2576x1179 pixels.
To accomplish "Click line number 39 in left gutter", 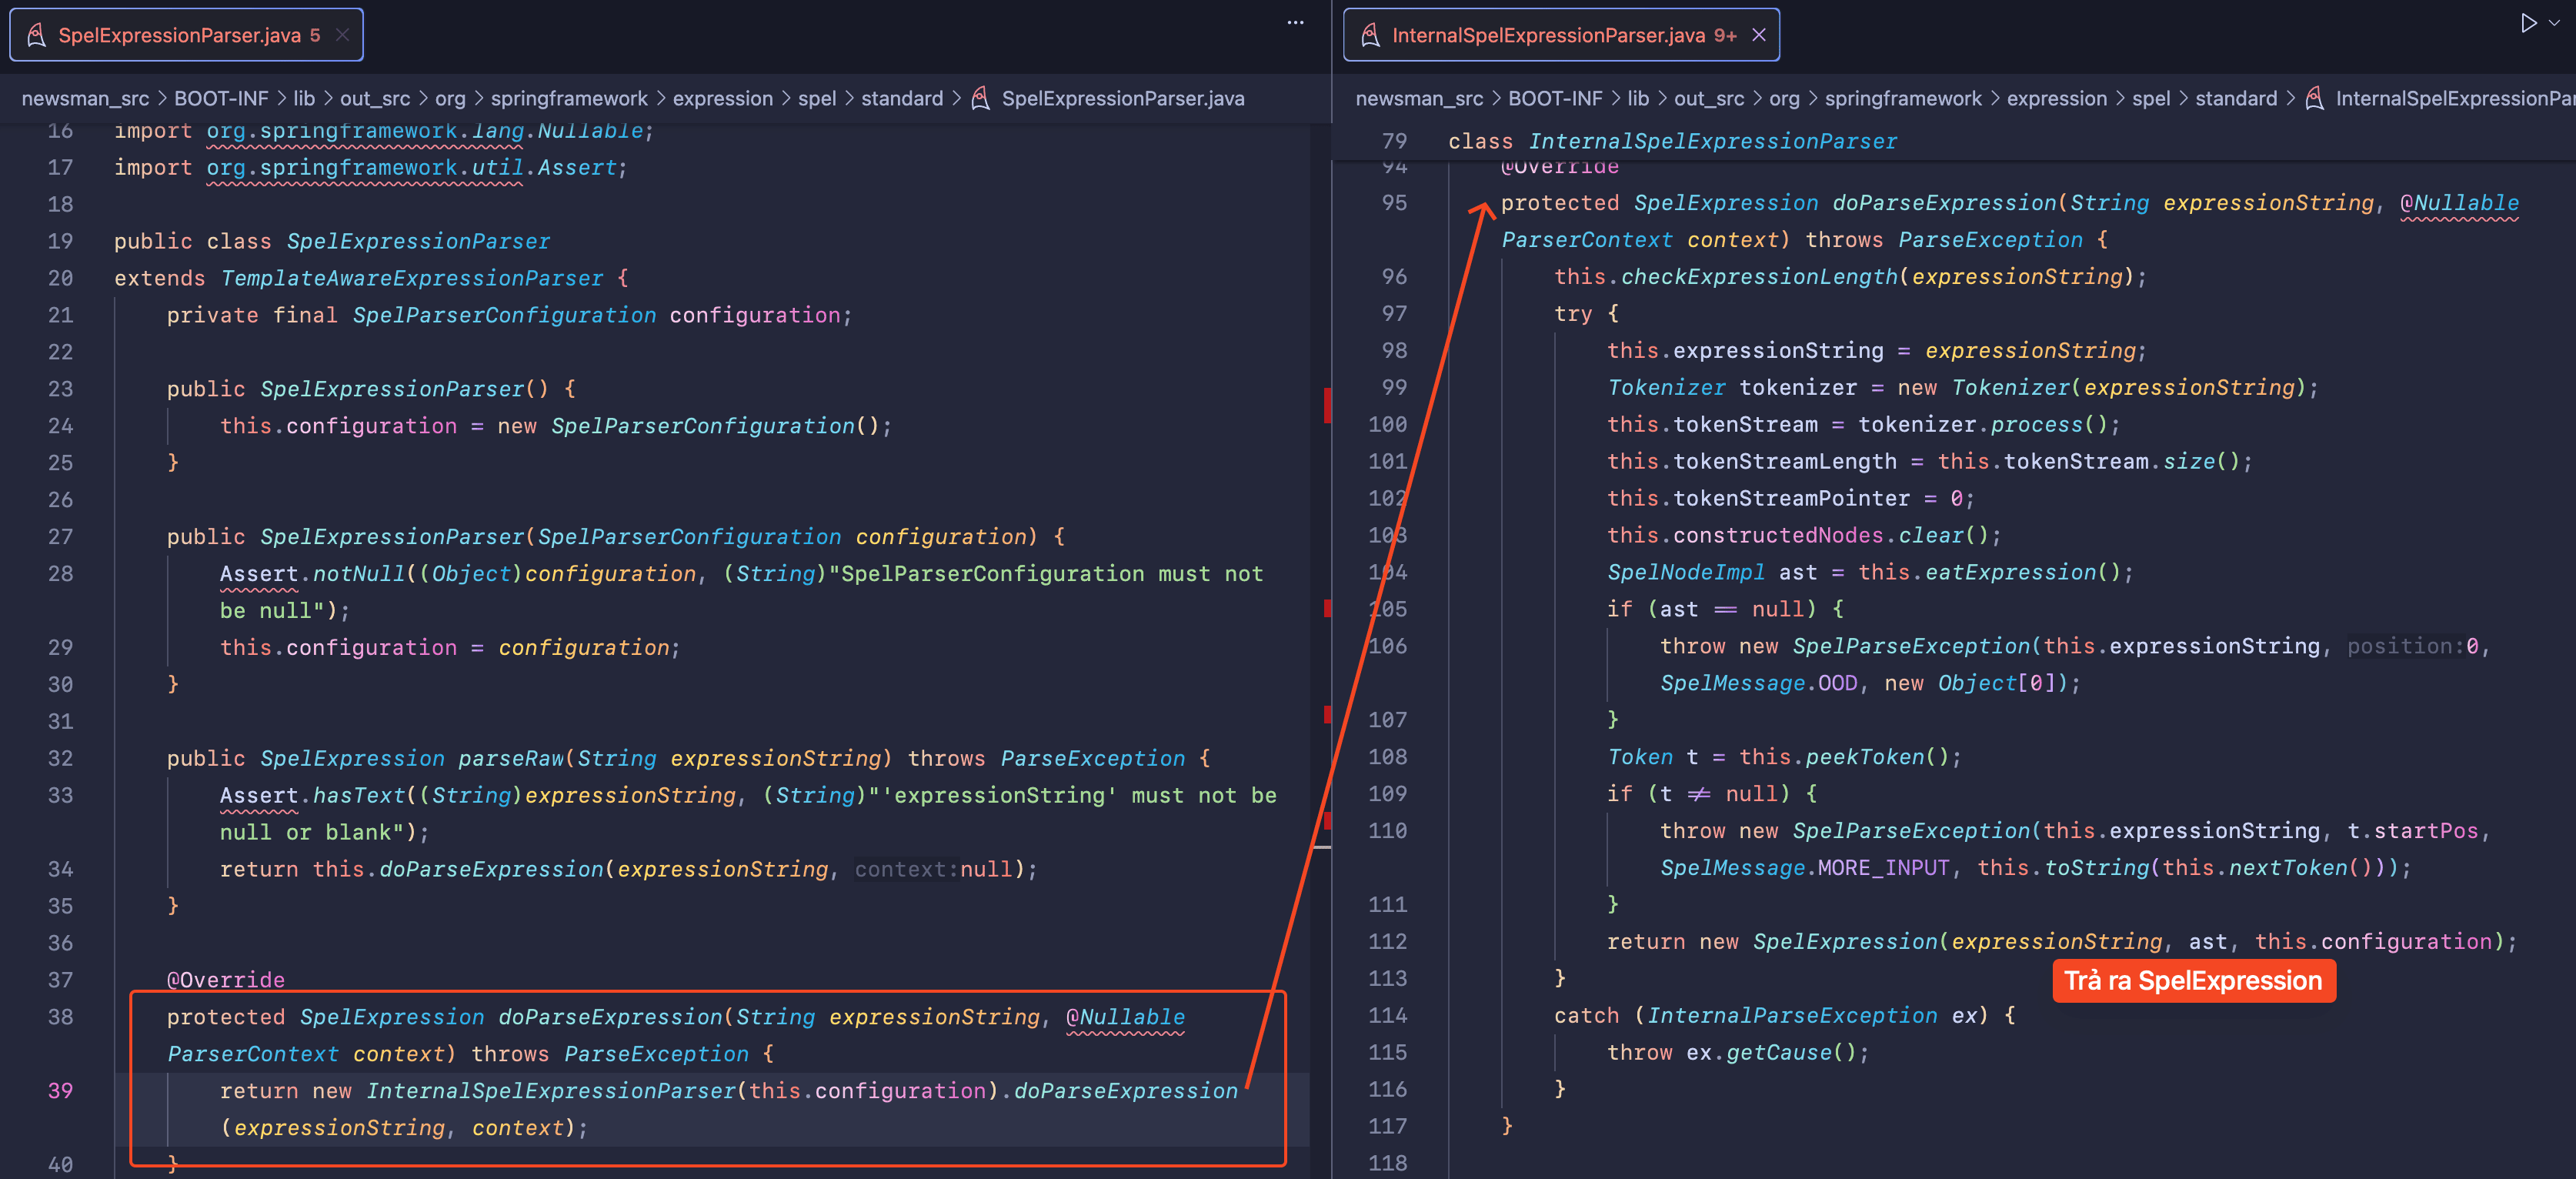I will pos(60,1090).
